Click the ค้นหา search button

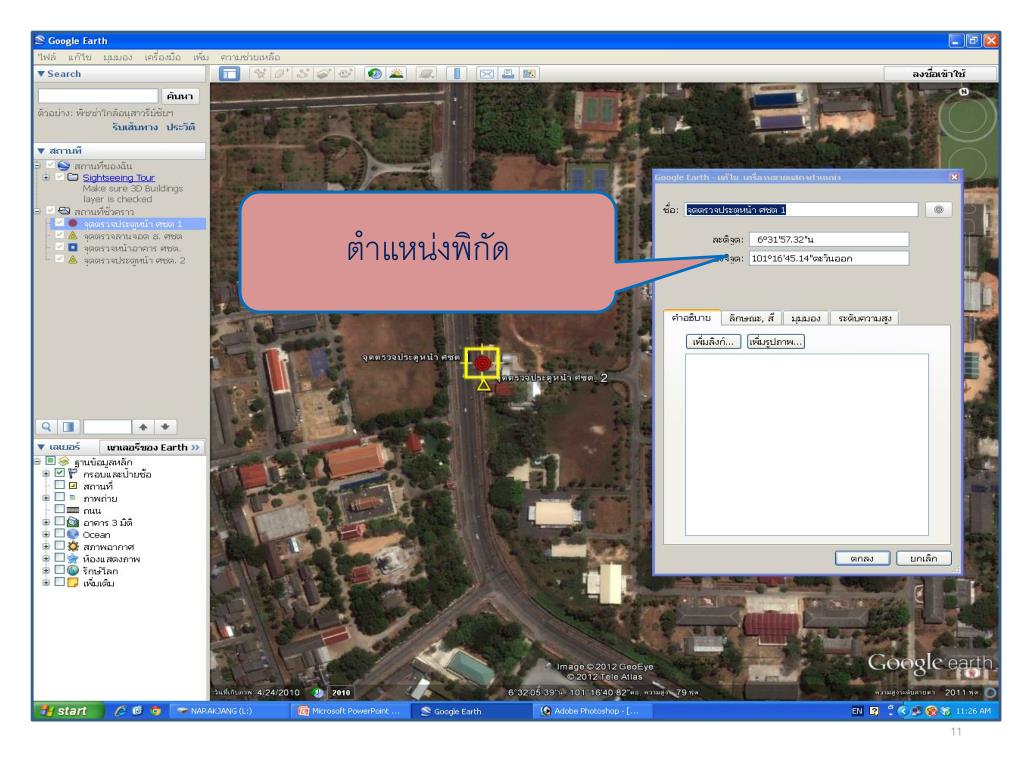(x=180, y=96)
